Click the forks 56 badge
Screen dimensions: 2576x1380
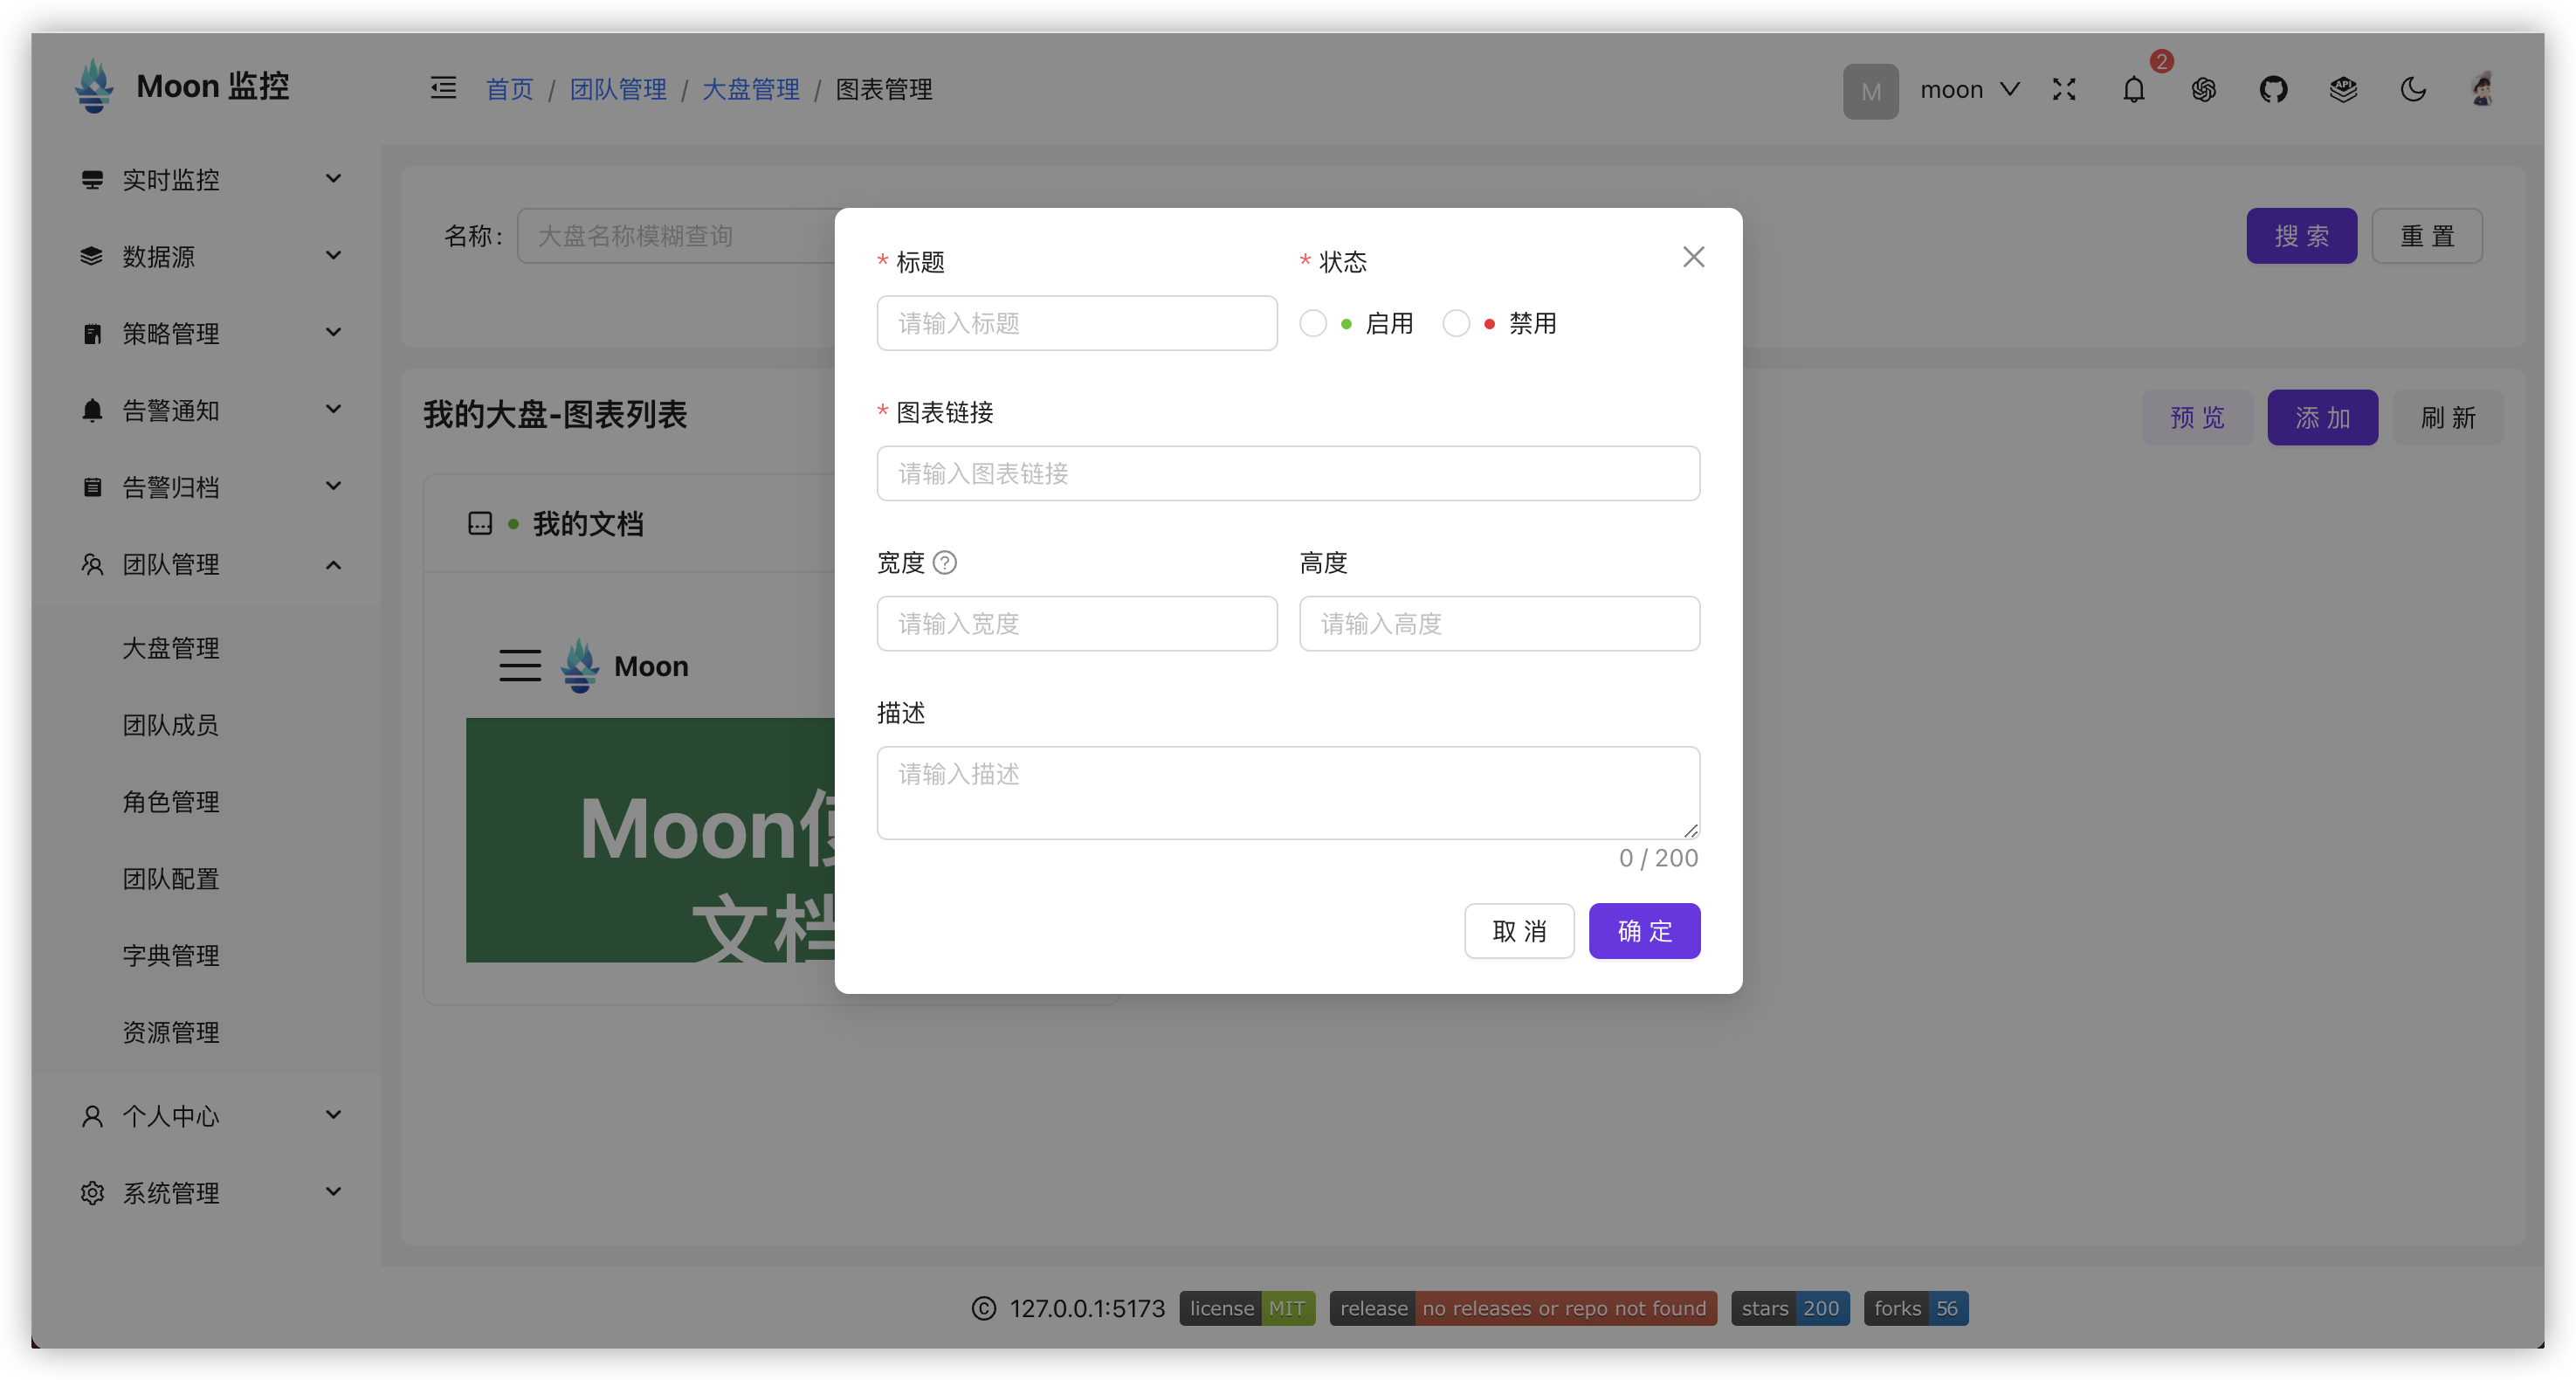[1916, 1309]
